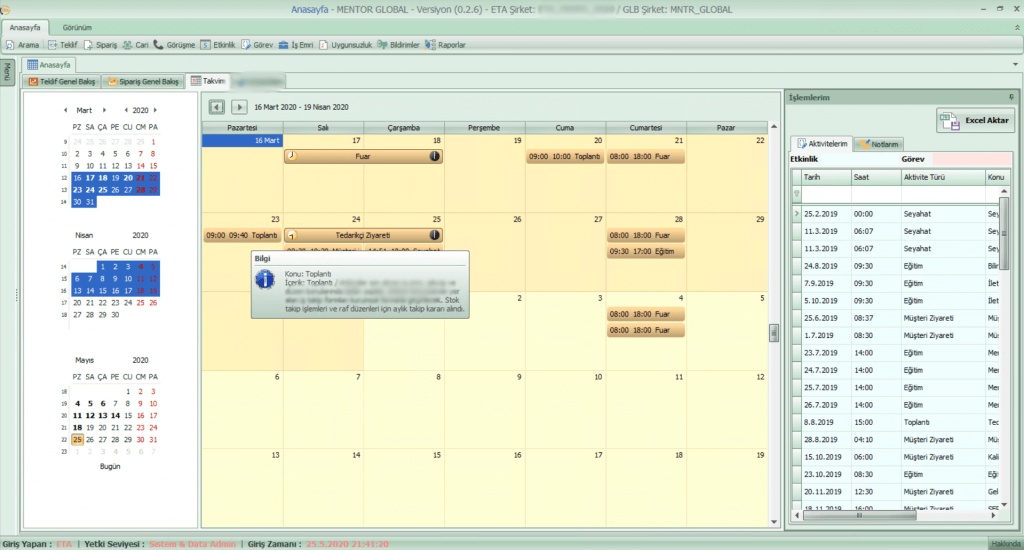Click the activity grid horizontal scrollbar
Viewport: 1024px width, 550px height.
(859, 515)
